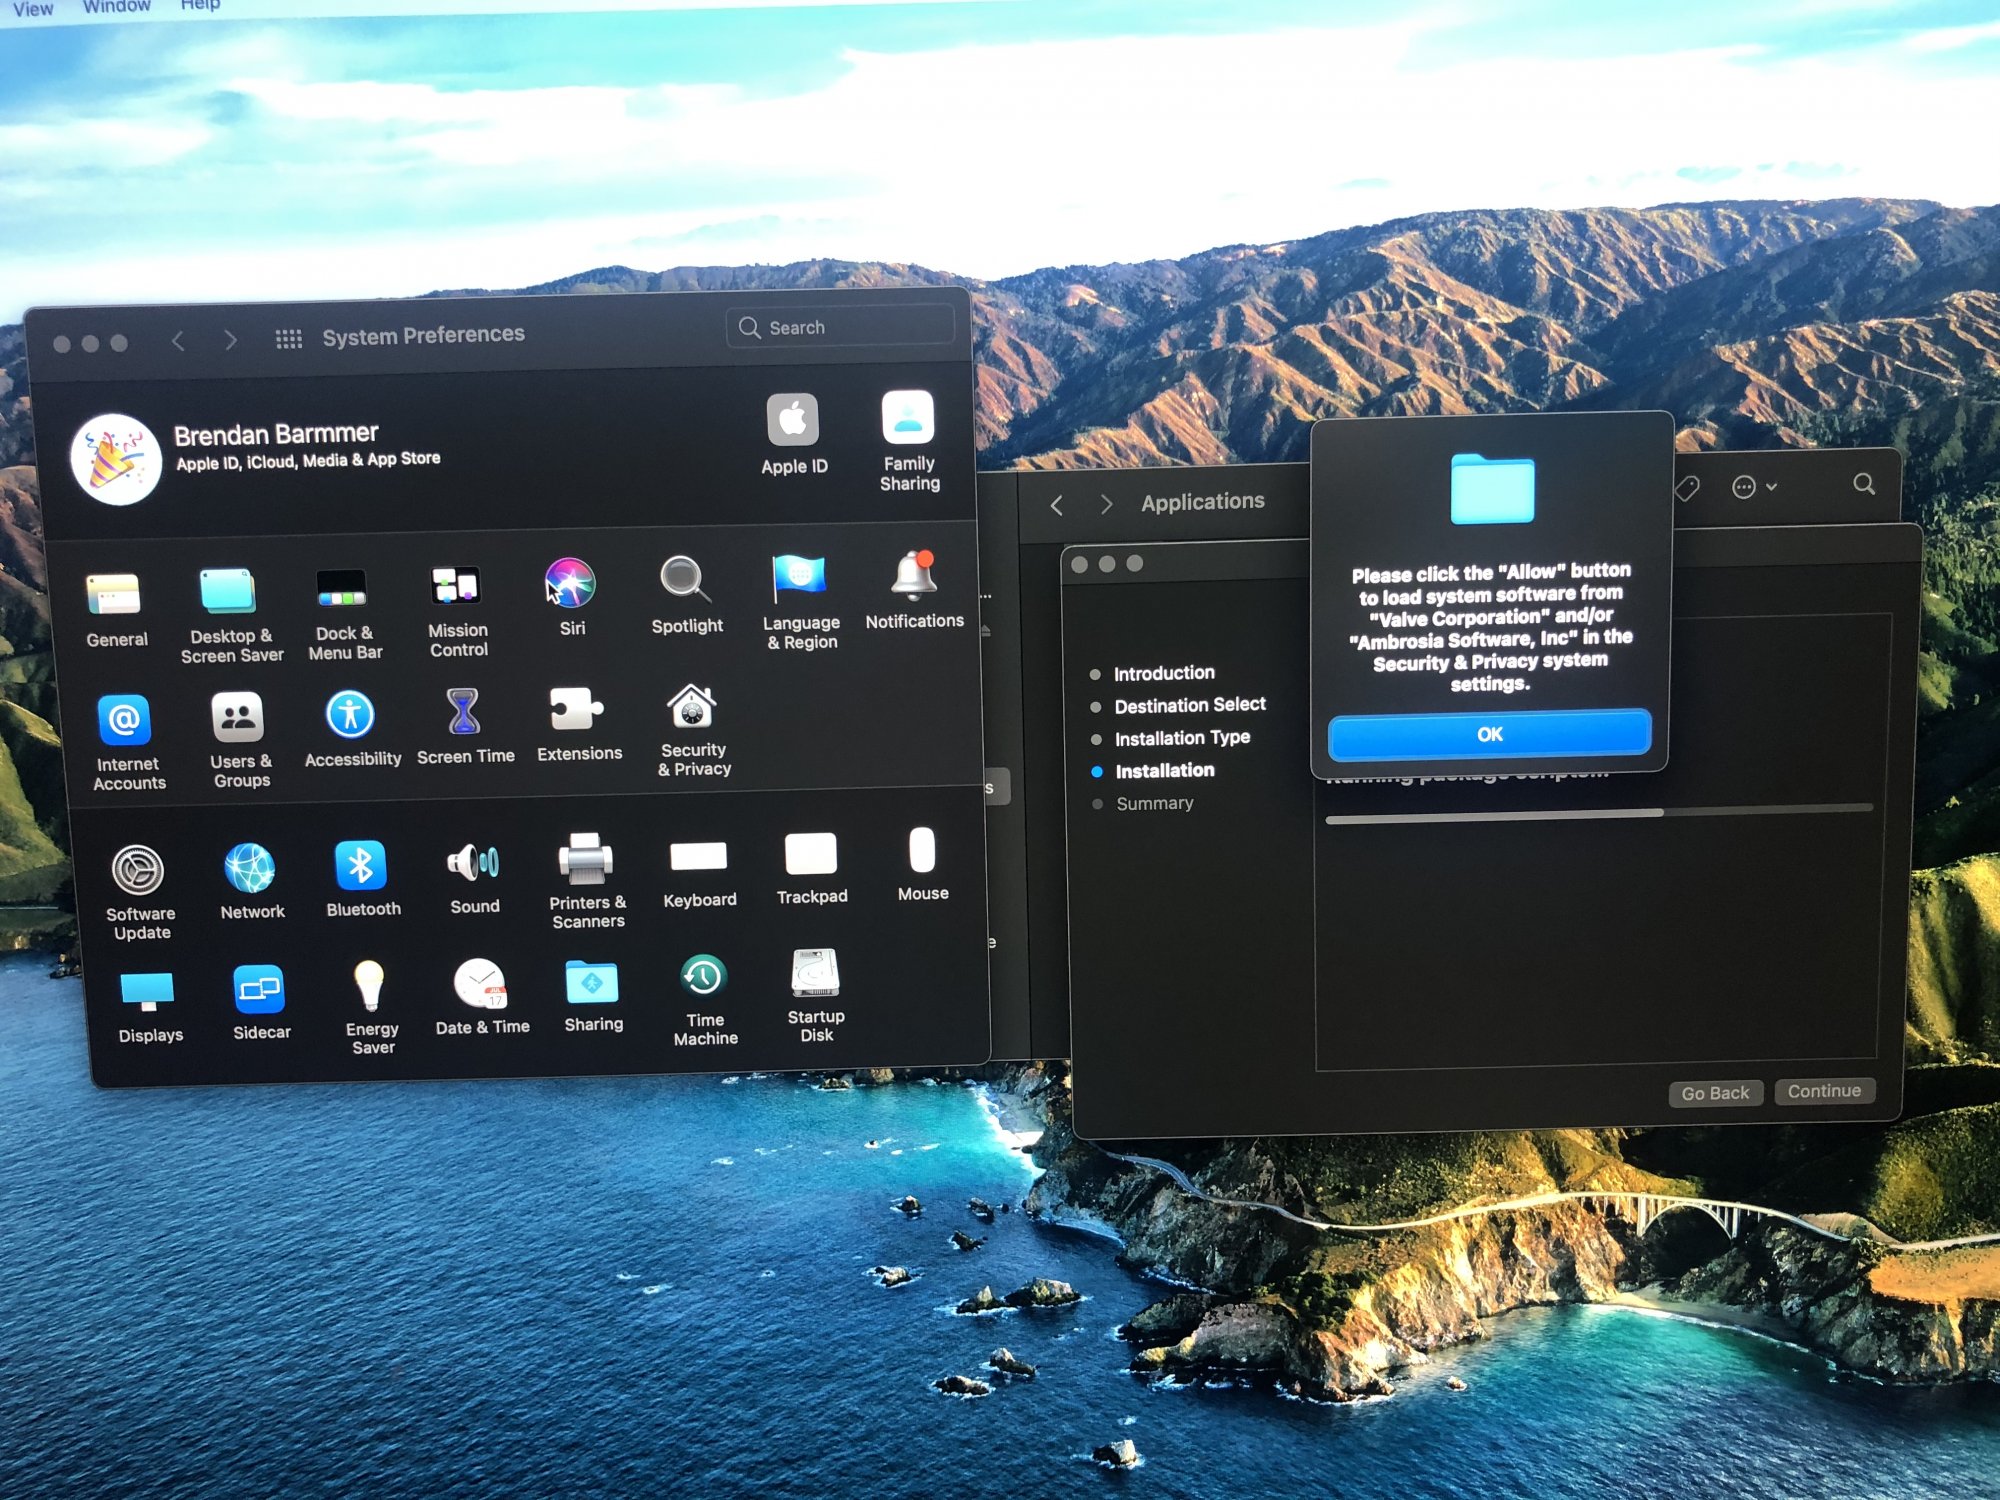
Task: Click the installer Go Back button
Action: coord(1715,1094)
